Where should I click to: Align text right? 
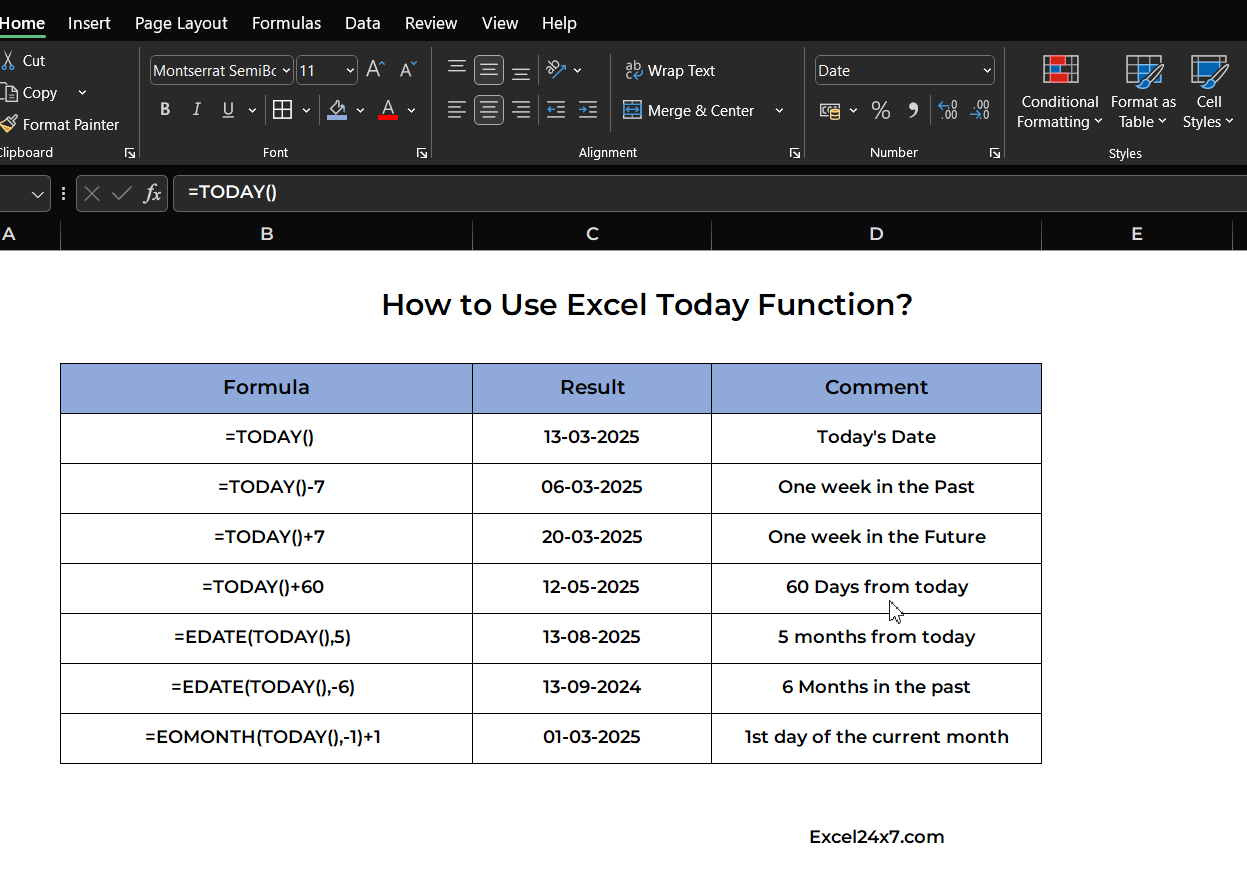point(521,110)
